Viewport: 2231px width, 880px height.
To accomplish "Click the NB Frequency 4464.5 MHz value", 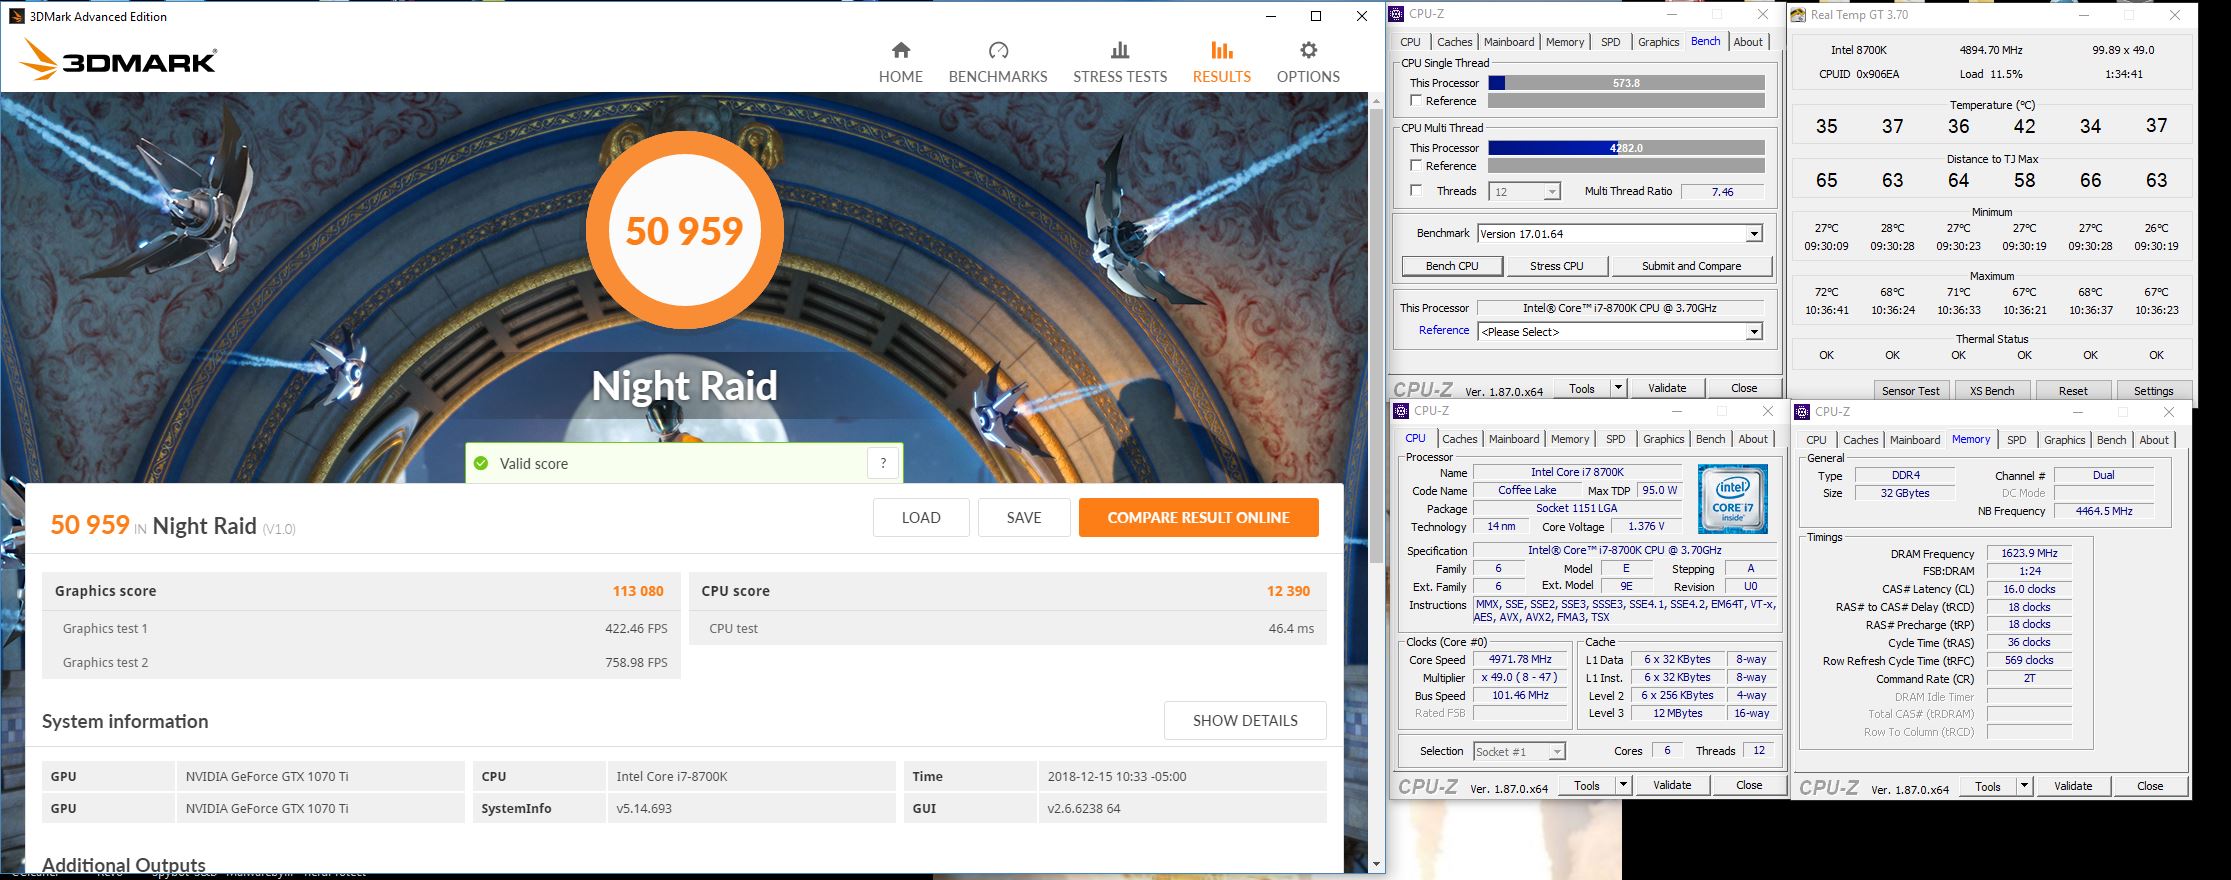I will click(x=2104, y=511).
